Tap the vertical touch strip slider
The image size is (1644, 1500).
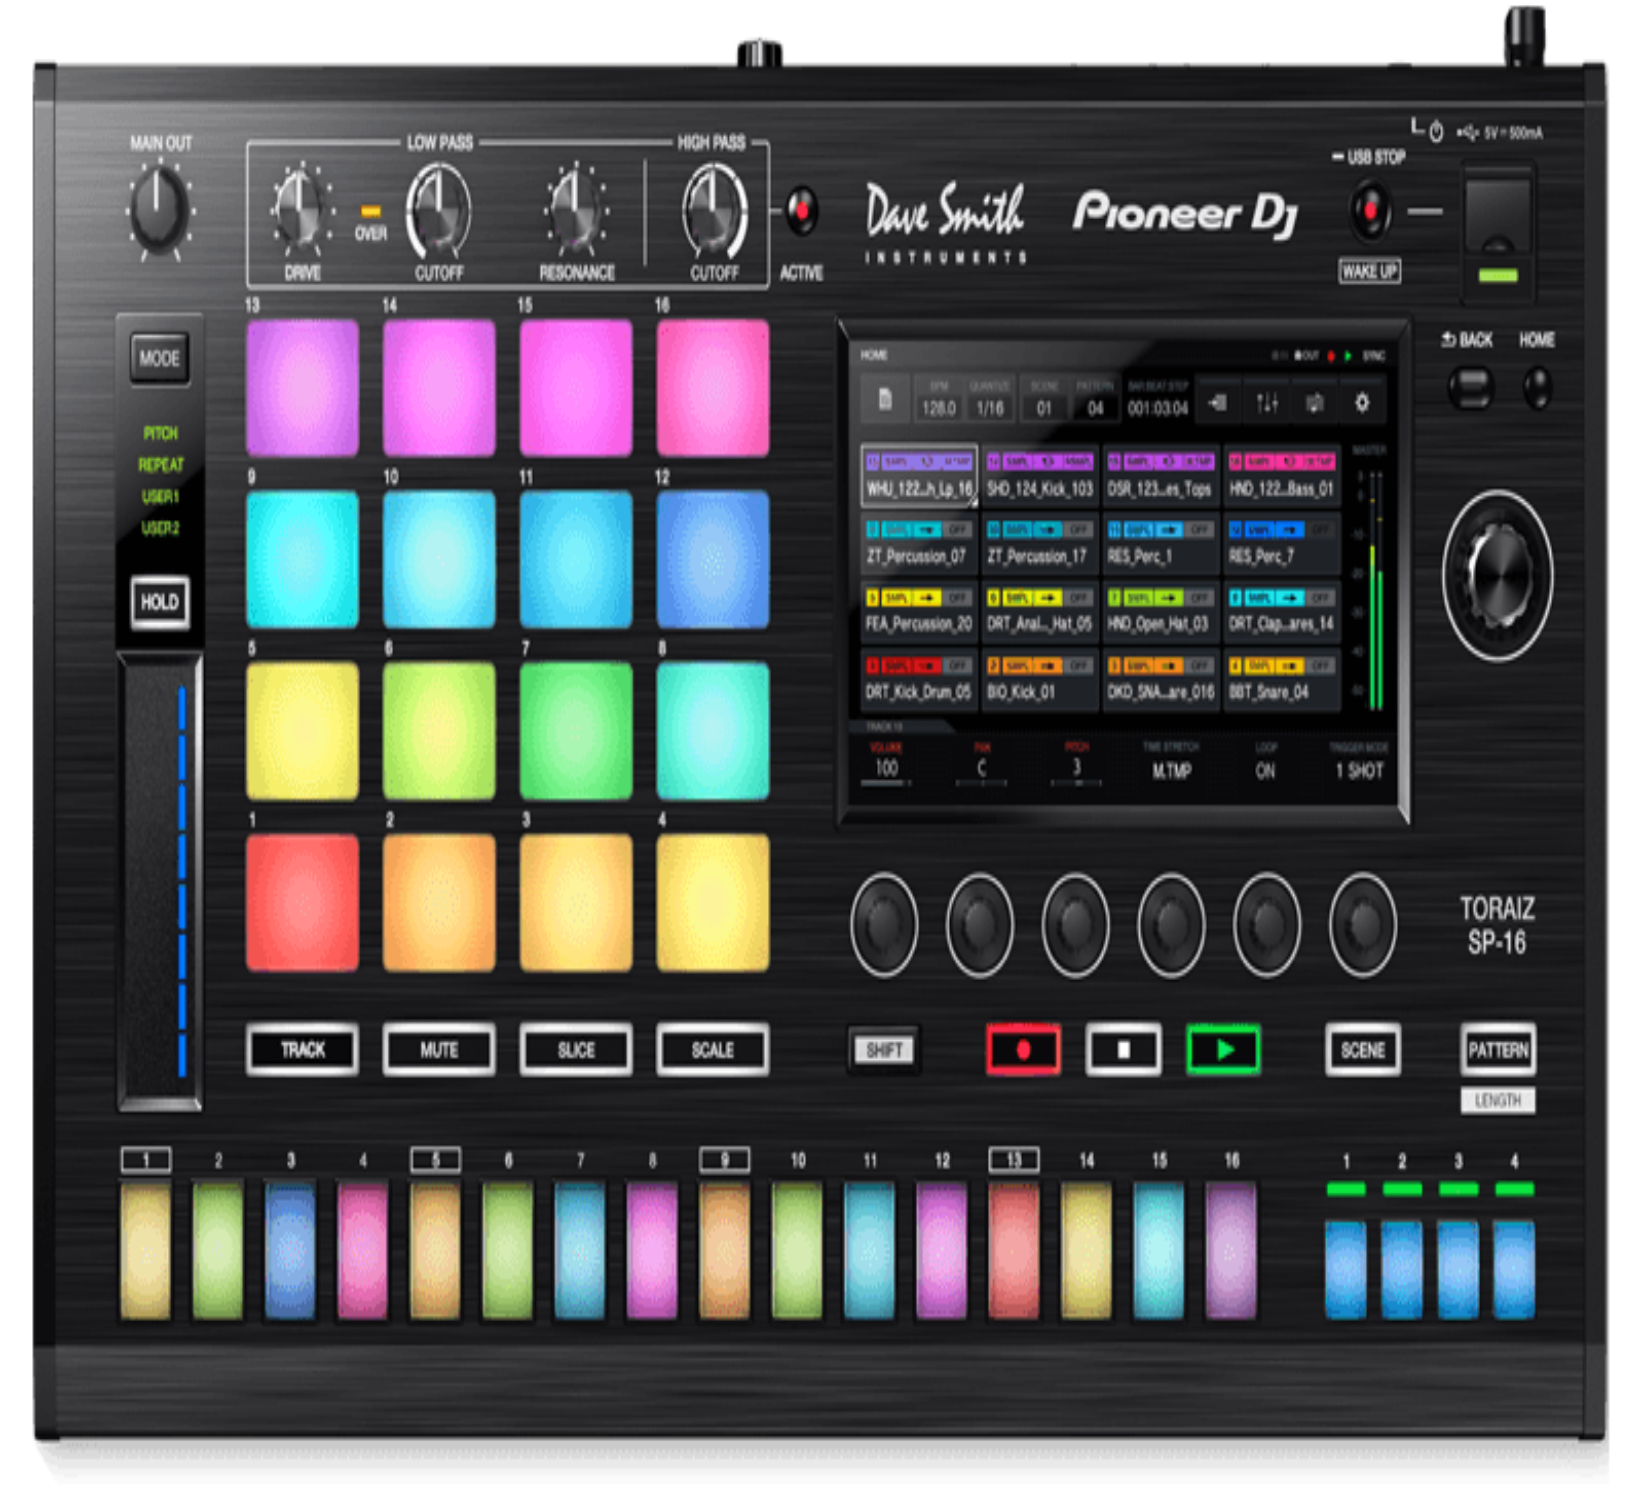tap(162, 882)
